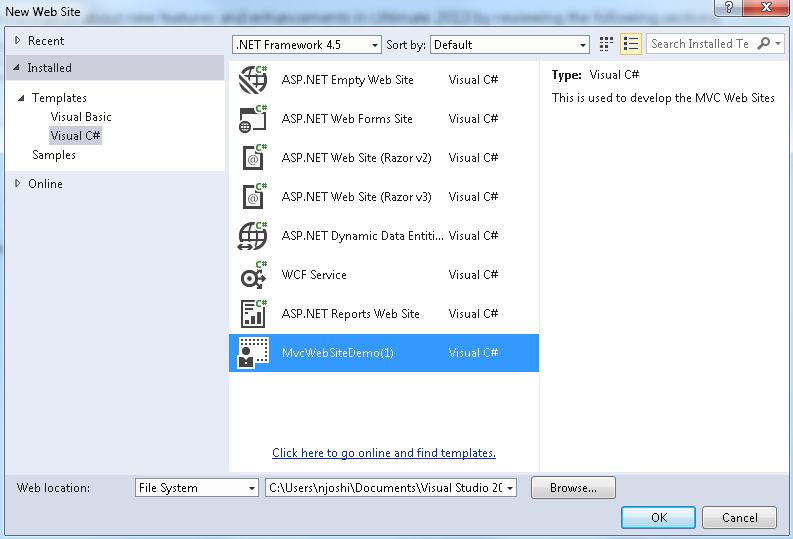This screenshot has width=793, height=539.
Task: Switch to medium icons list view
Action: (x=630, y=44)
